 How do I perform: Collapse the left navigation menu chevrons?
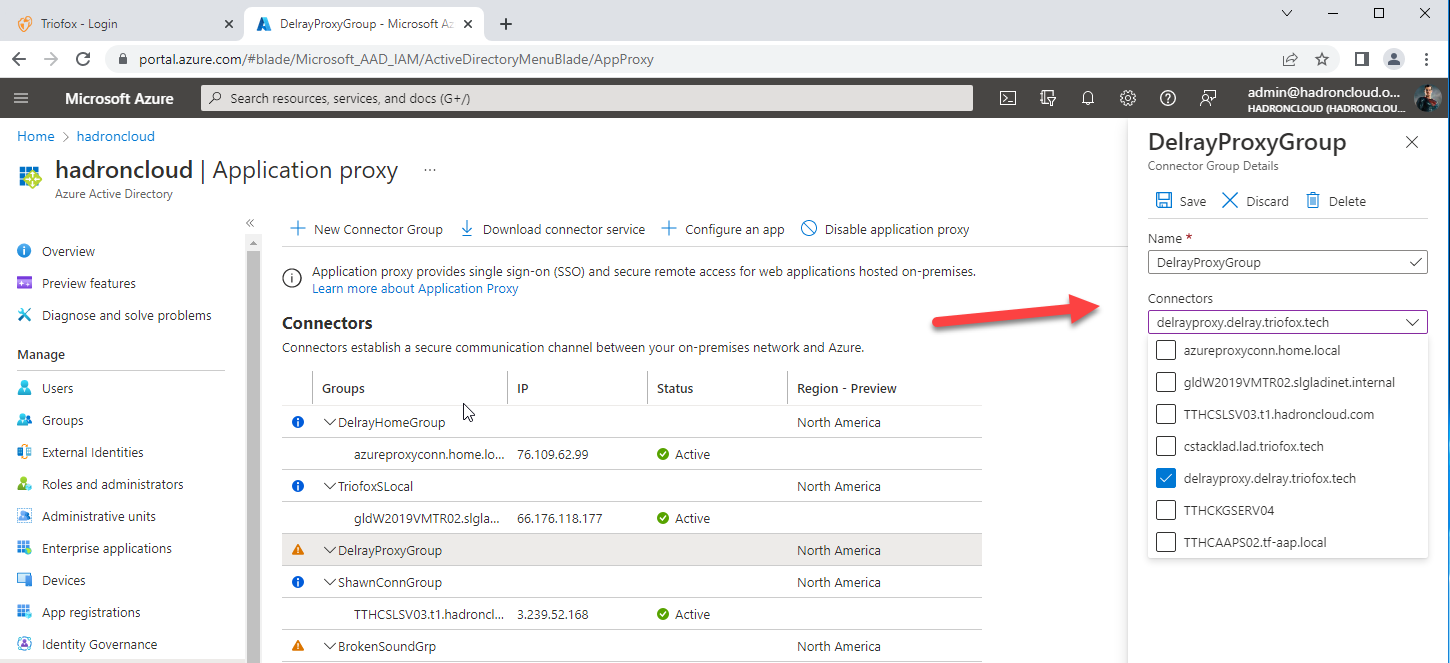pos(250,223)
